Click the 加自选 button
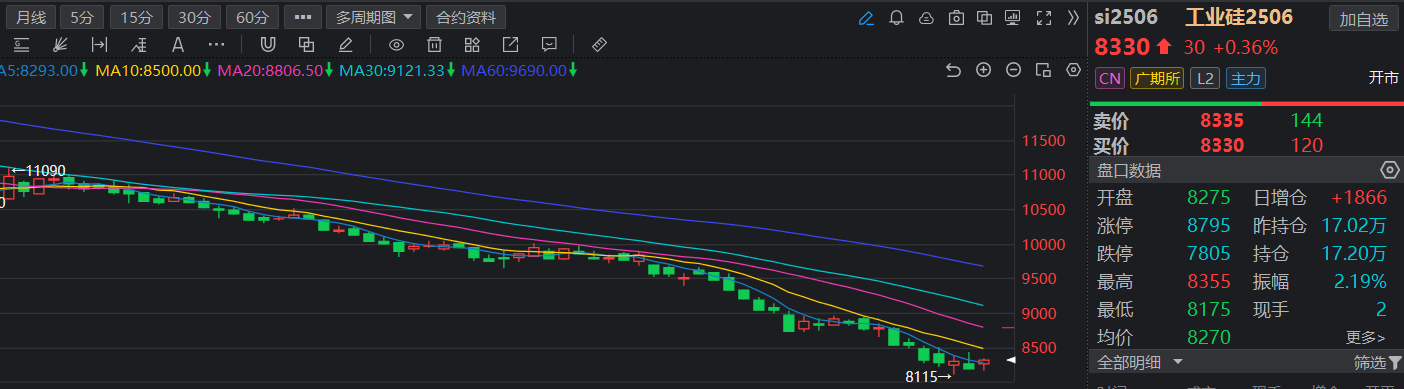The height and width of the screenshot is (389, 1404). coord(1364,18)
